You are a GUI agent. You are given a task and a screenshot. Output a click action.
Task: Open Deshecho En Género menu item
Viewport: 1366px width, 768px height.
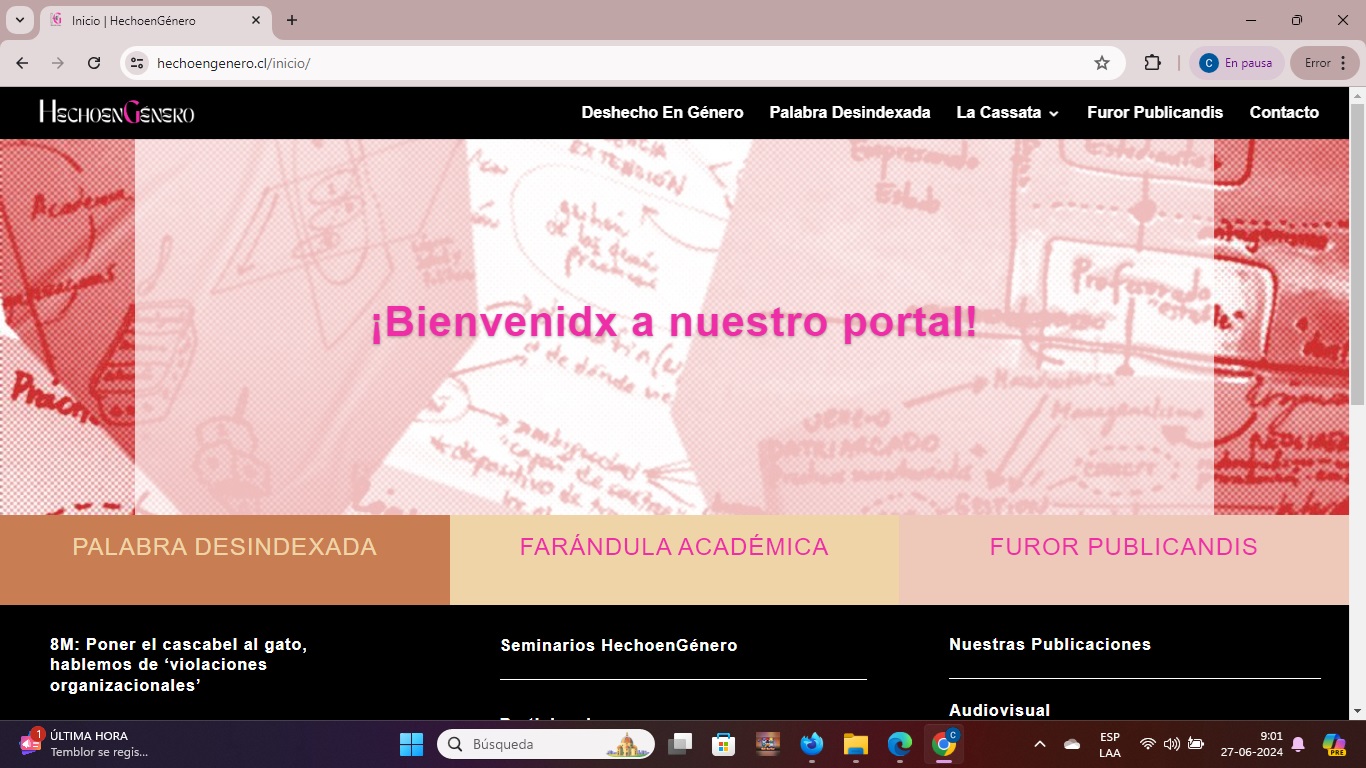662,112
